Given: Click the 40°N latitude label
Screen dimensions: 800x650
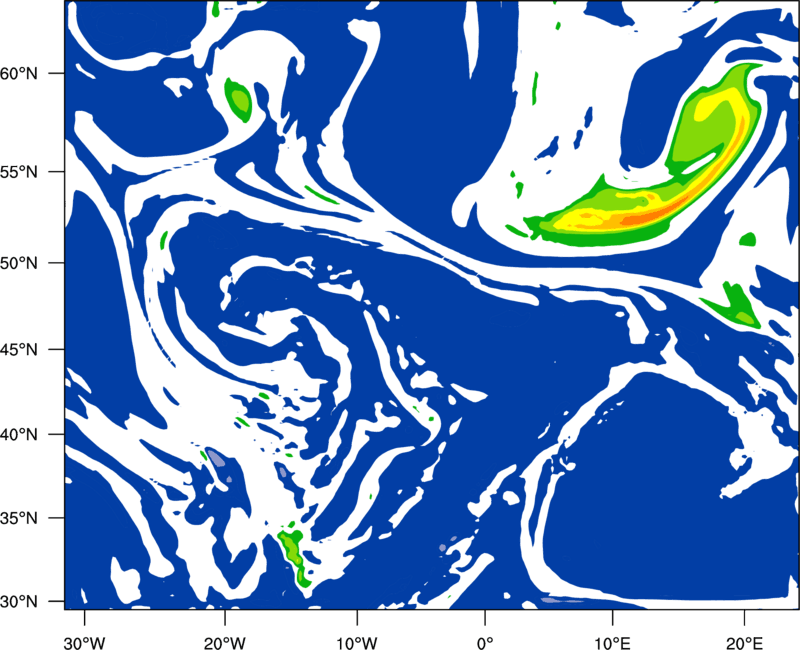Looking at the screenshot, I should pos(19,435).
